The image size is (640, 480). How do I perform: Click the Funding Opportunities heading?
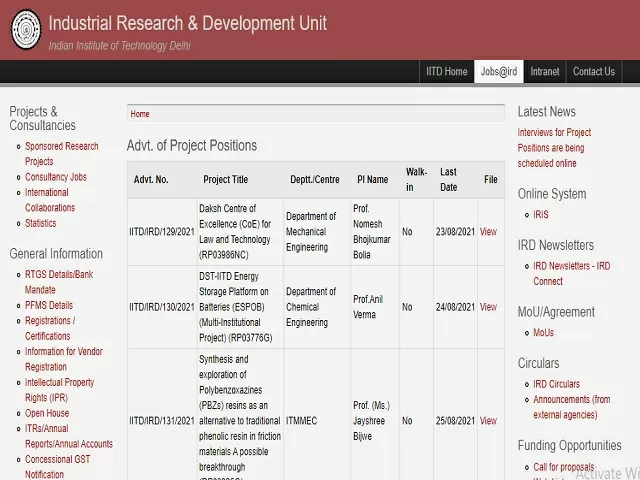[569, 445]
